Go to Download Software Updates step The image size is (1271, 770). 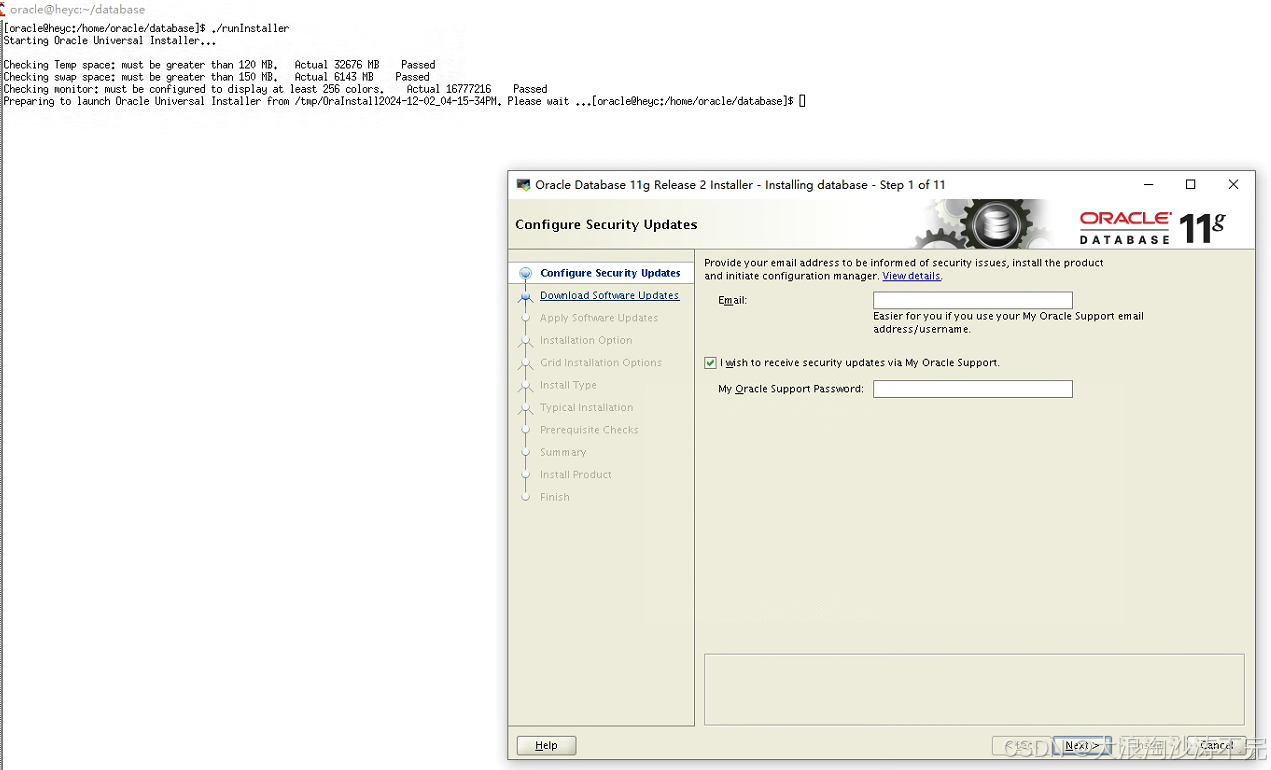click(x=609, y=295)
